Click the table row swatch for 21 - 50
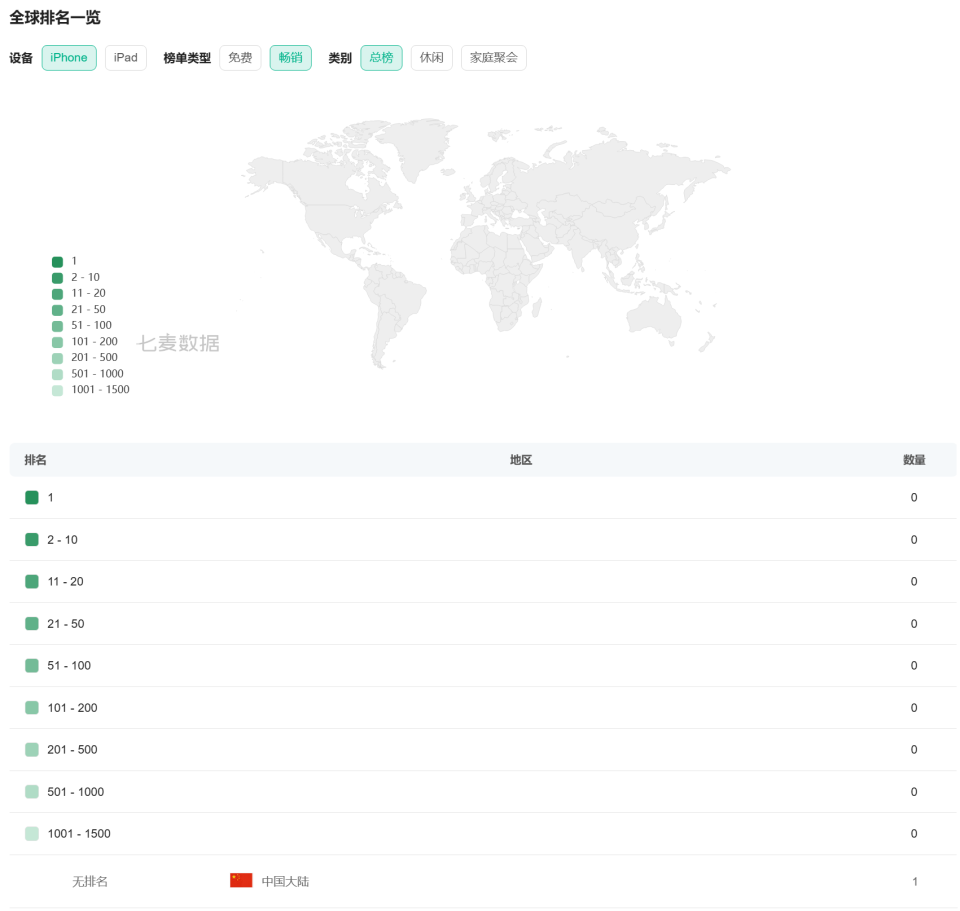Screen dimensions: 960x911 (32, 623)
